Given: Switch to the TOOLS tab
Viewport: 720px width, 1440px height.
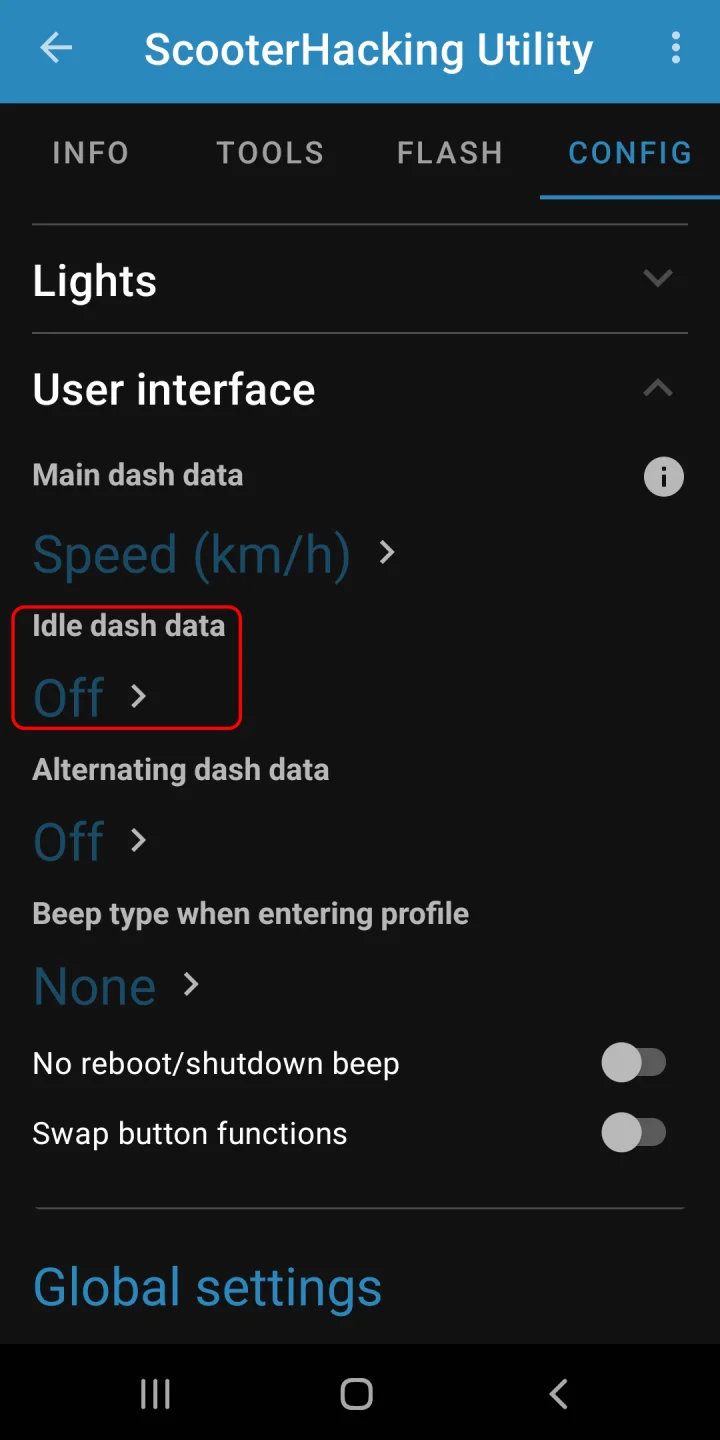Looking at the screenshot, I should pyautogui.click(x=270, y=153).
